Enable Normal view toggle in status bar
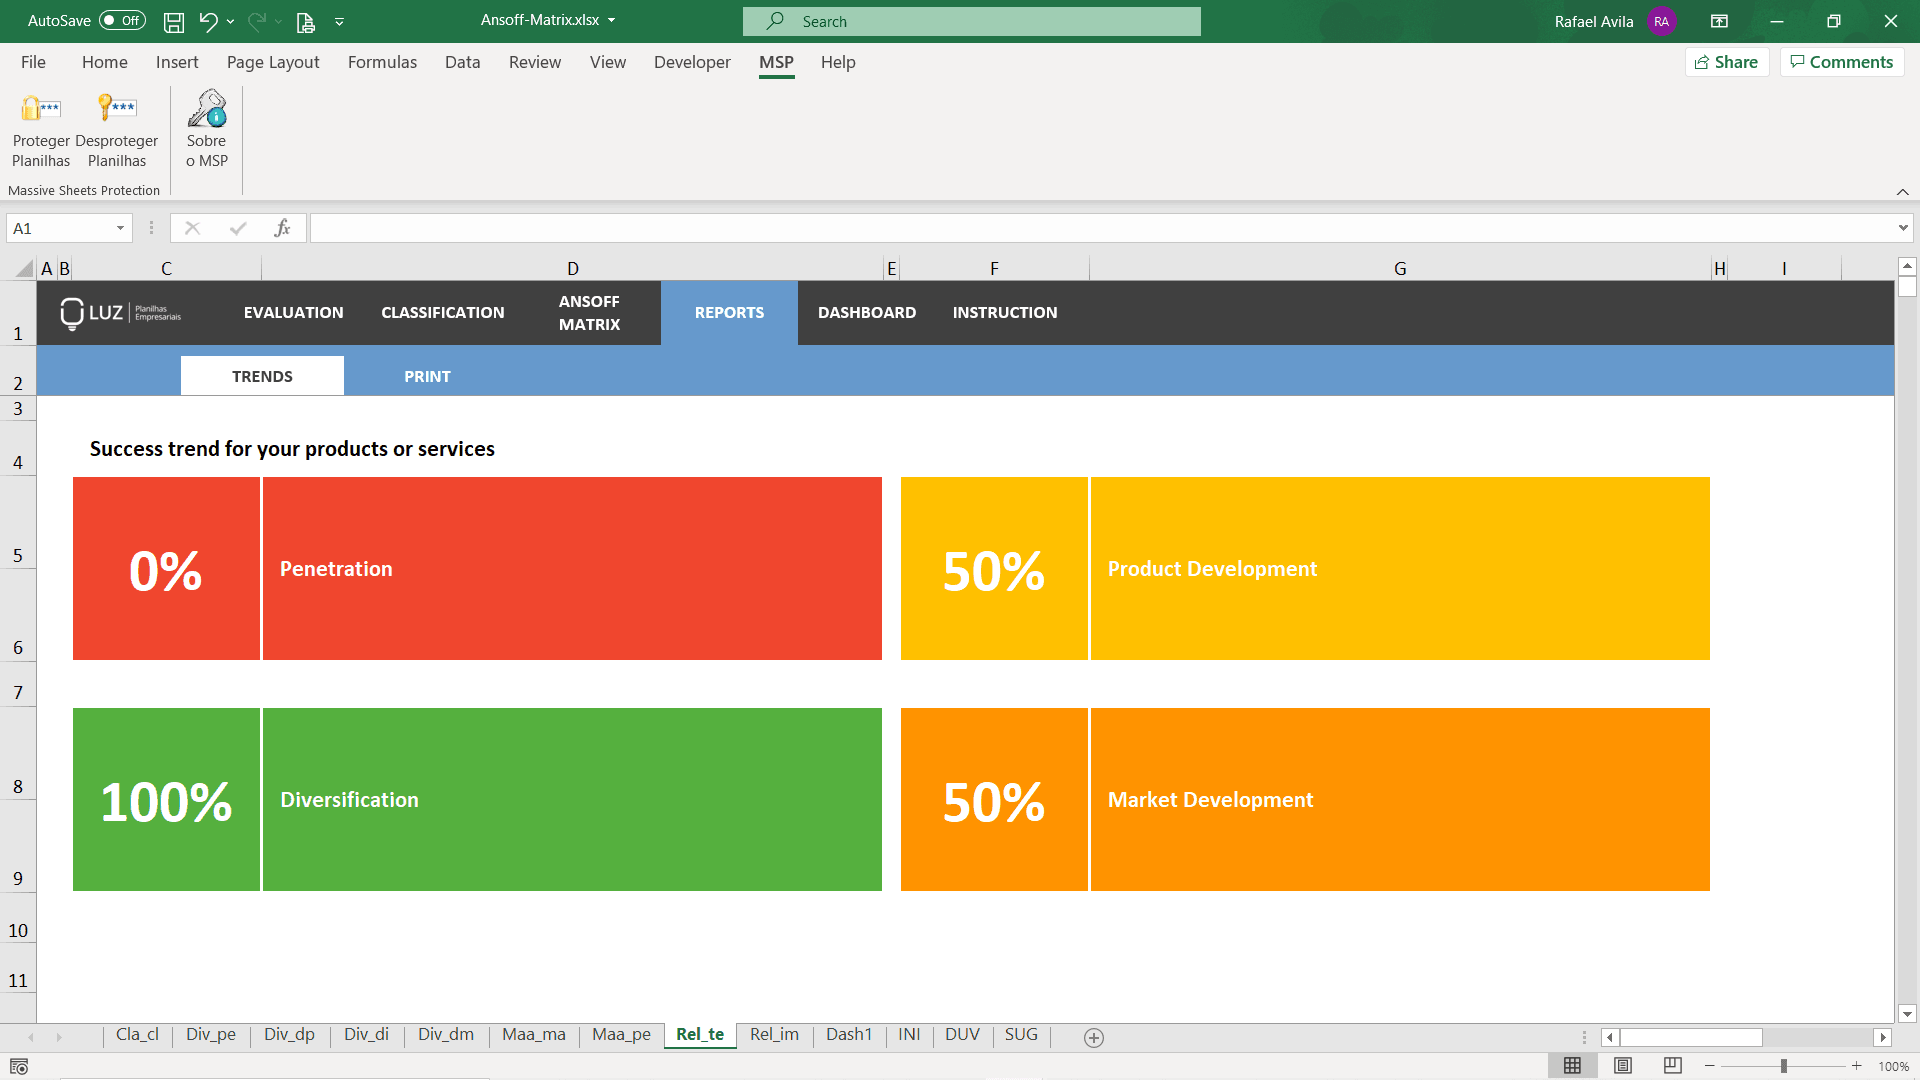Image resolution: width=1920 pixels, height=1080 pixels. point(1573,1065)
